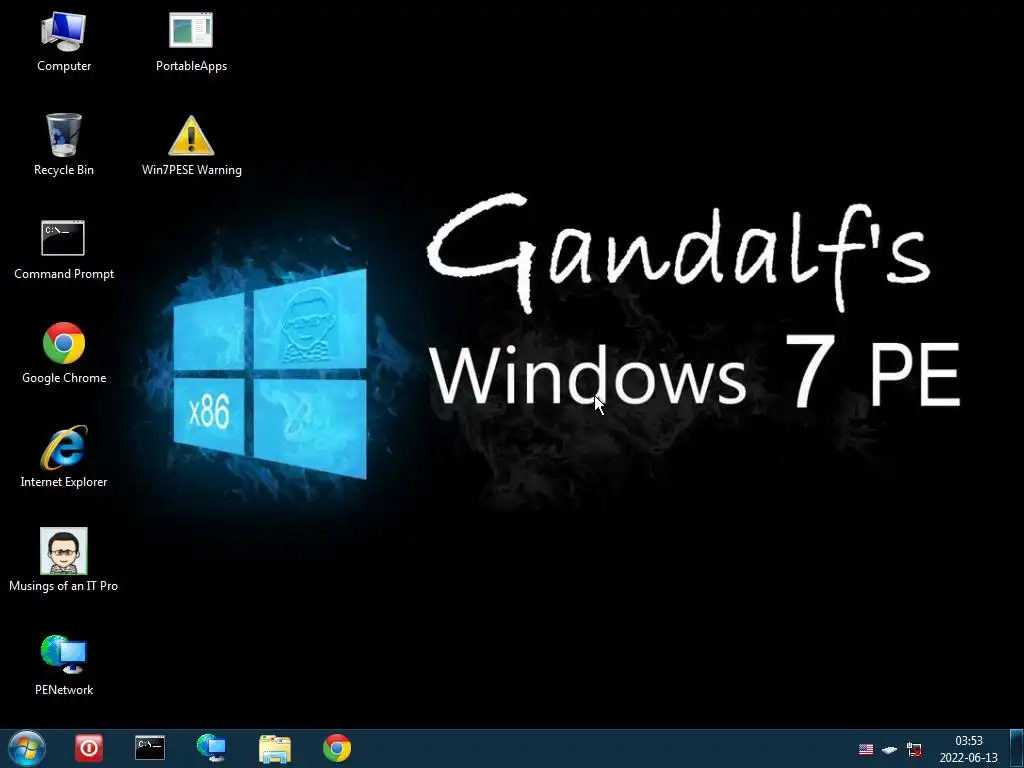Click the "Recycle Bin" label text
The height and width of the screenshot is (768, 1024).
pyautogui.click(x=63, y=170)
